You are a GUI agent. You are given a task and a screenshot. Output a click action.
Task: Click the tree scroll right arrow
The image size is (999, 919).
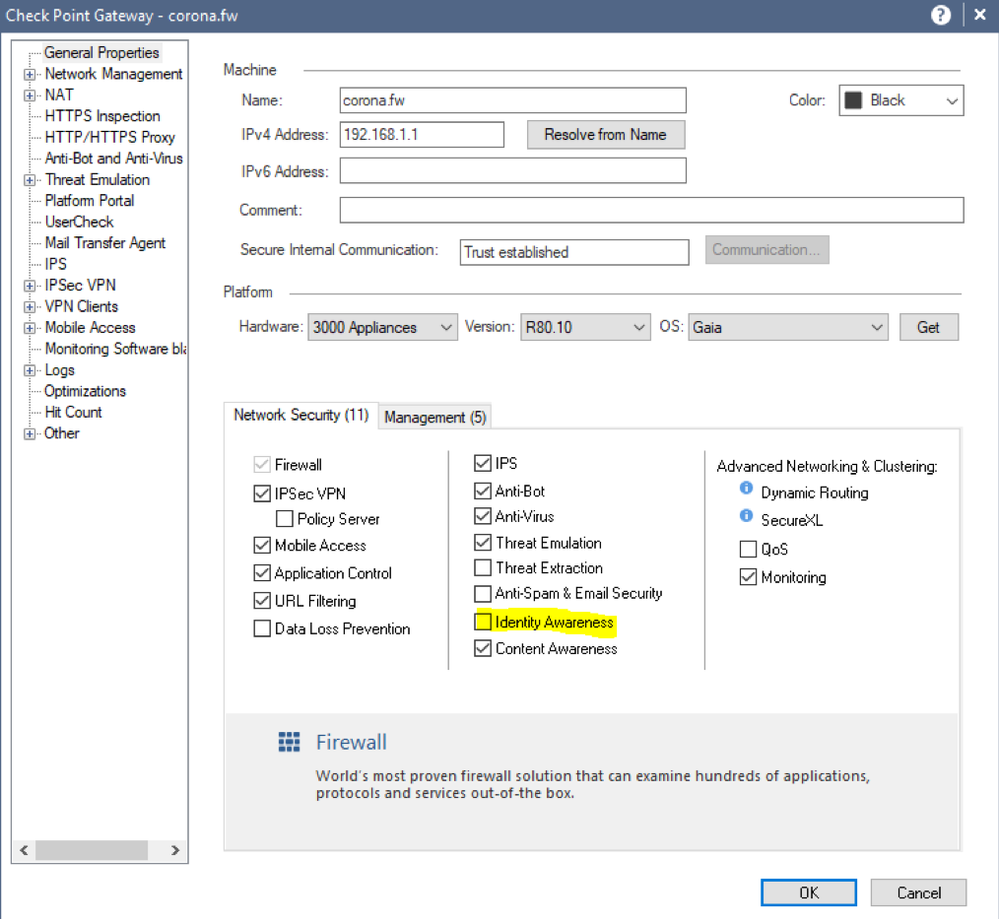pyautogui.click(x=175, y=850)
